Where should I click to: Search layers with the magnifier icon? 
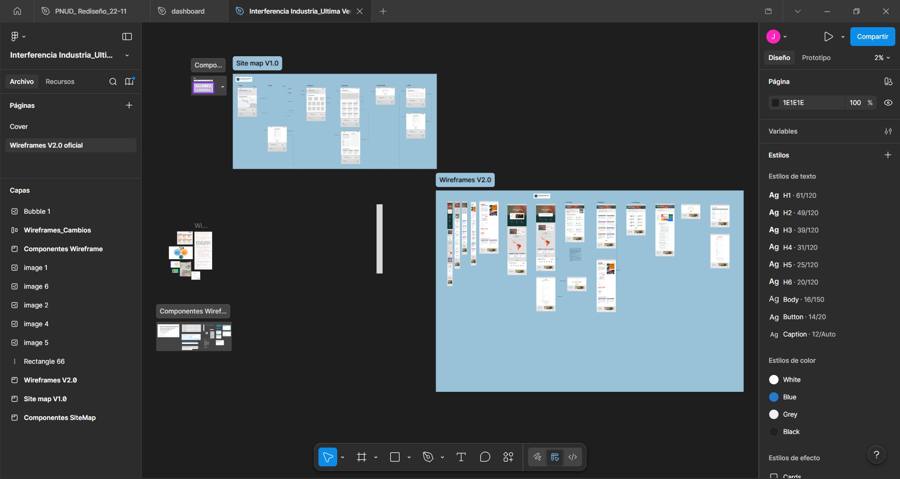pyautogui.click(x=113, y=81)
